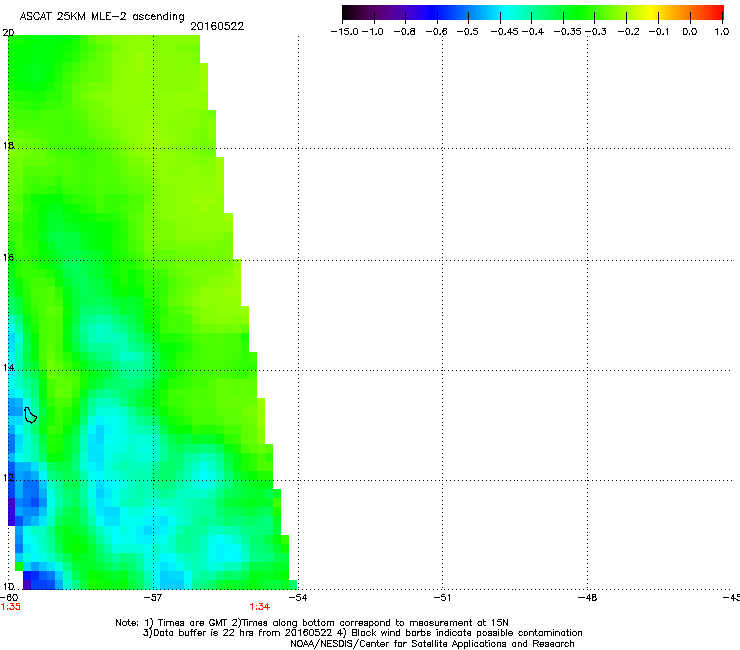Click the colorbar label "-0.3"
740x650 pixels.
(x=596, y=32)
